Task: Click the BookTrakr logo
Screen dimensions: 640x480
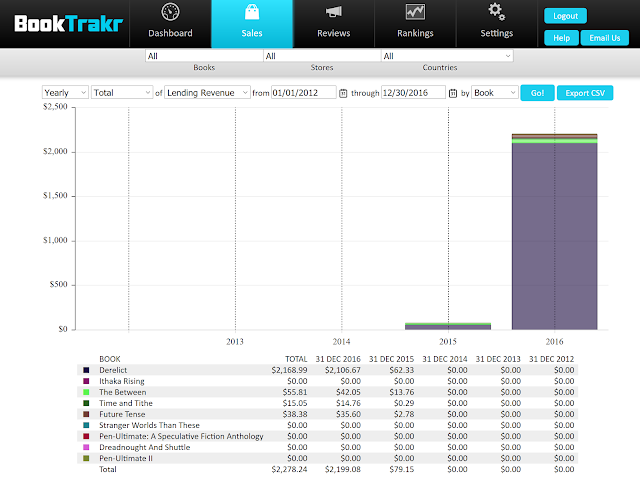Action: (68, 24)
